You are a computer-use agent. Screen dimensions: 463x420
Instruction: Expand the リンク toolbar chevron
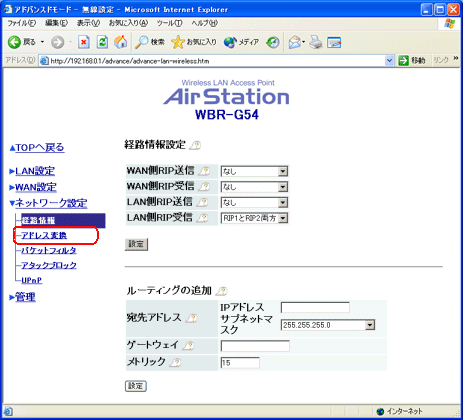click(456, 59)
